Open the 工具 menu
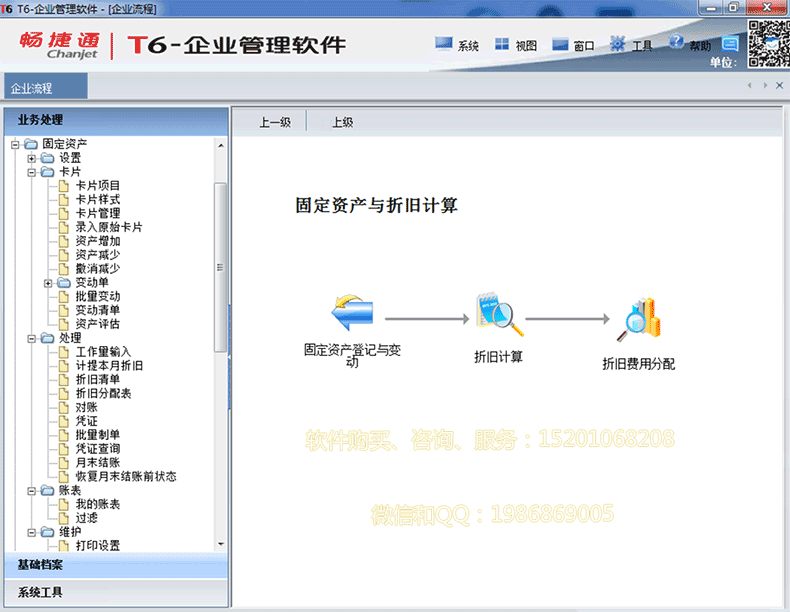The width and height of the screenshot is (790, 612). tap(642, 46)
